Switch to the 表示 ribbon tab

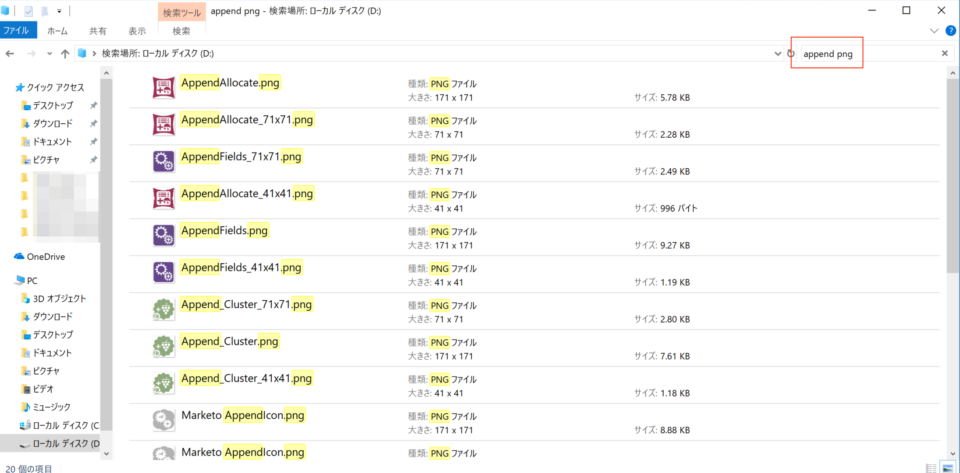coord(136,31)
